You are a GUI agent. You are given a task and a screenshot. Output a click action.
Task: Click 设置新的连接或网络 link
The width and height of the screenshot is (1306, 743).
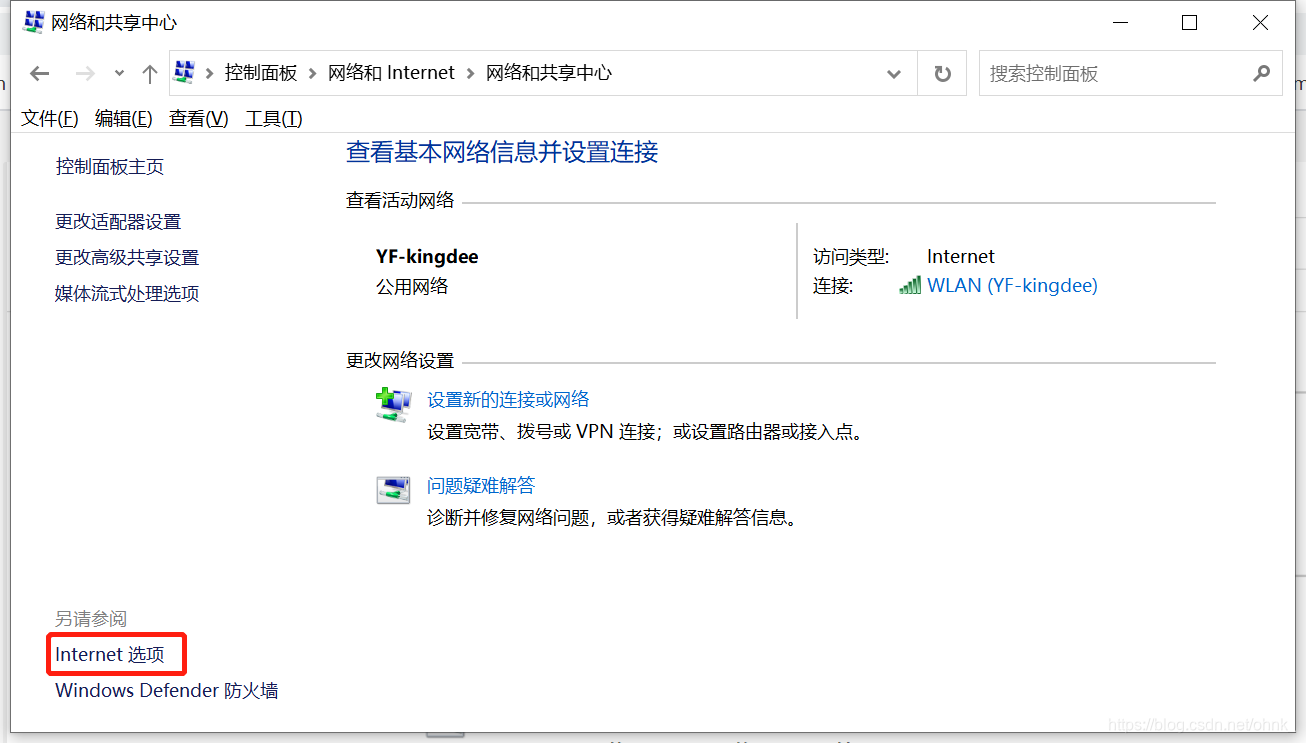(x=508, y=400)
